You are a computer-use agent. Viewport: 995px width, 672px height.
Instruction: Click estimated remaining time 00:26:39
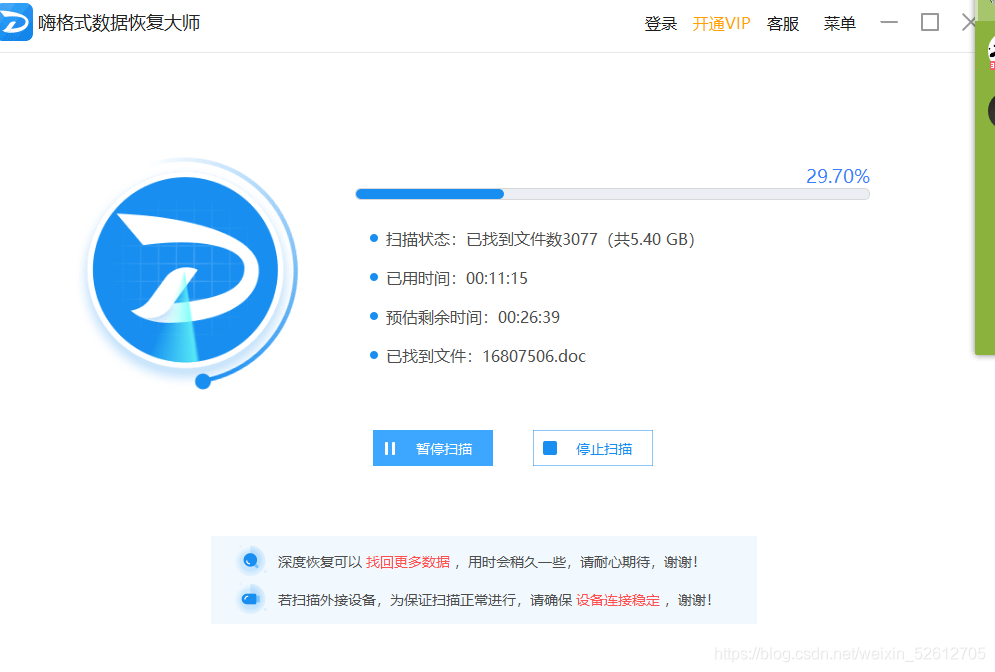529,317
